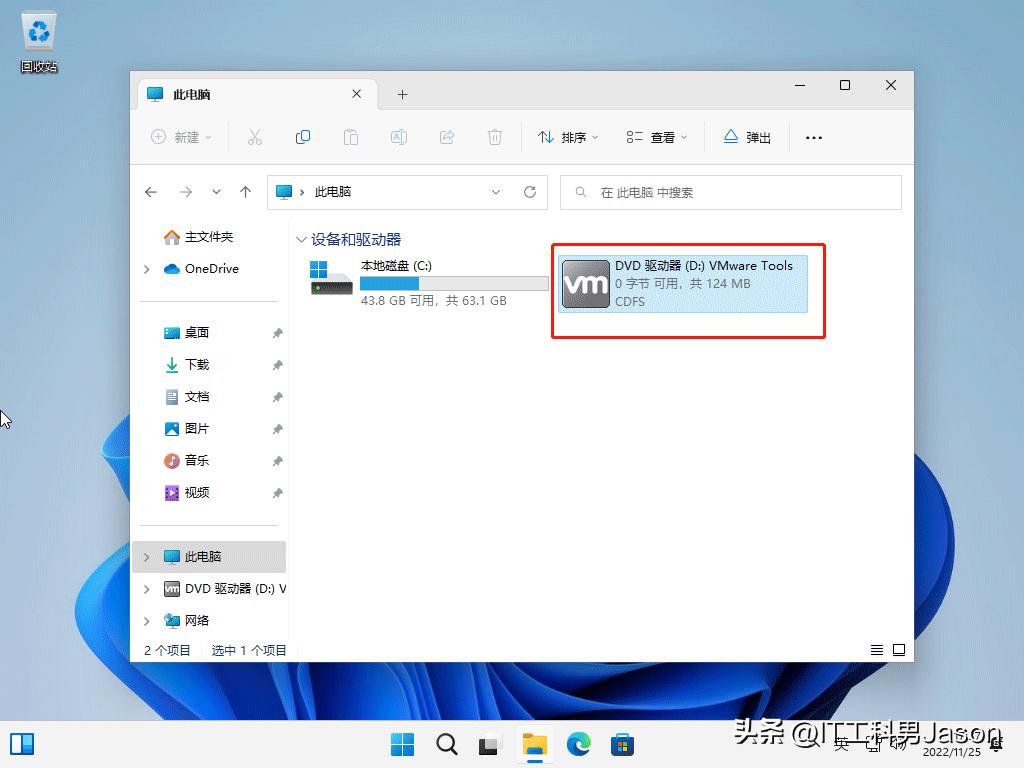Collapse the 设备和驱动器 section
Image resolution: width=1024 pixels, height=768 pixels.
(301, 239)
